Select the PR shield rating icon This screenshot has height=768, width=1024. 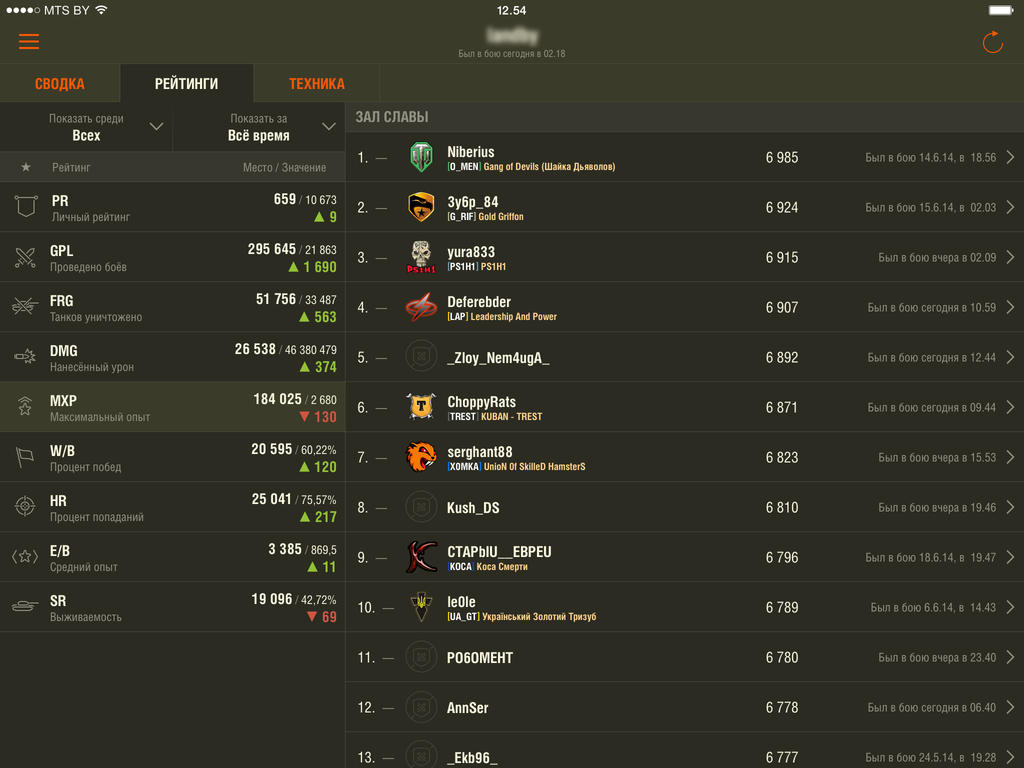25,207
